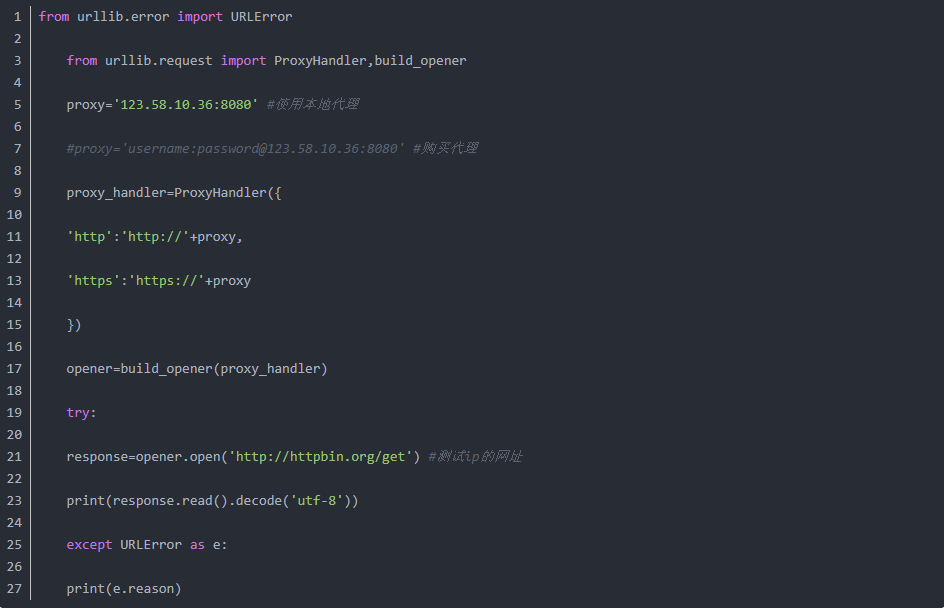Image resolution: width=944 pixels, height=609 pixels.
Task: Click the Chinese comment after the httpbin URL
Action: [475, 457]
